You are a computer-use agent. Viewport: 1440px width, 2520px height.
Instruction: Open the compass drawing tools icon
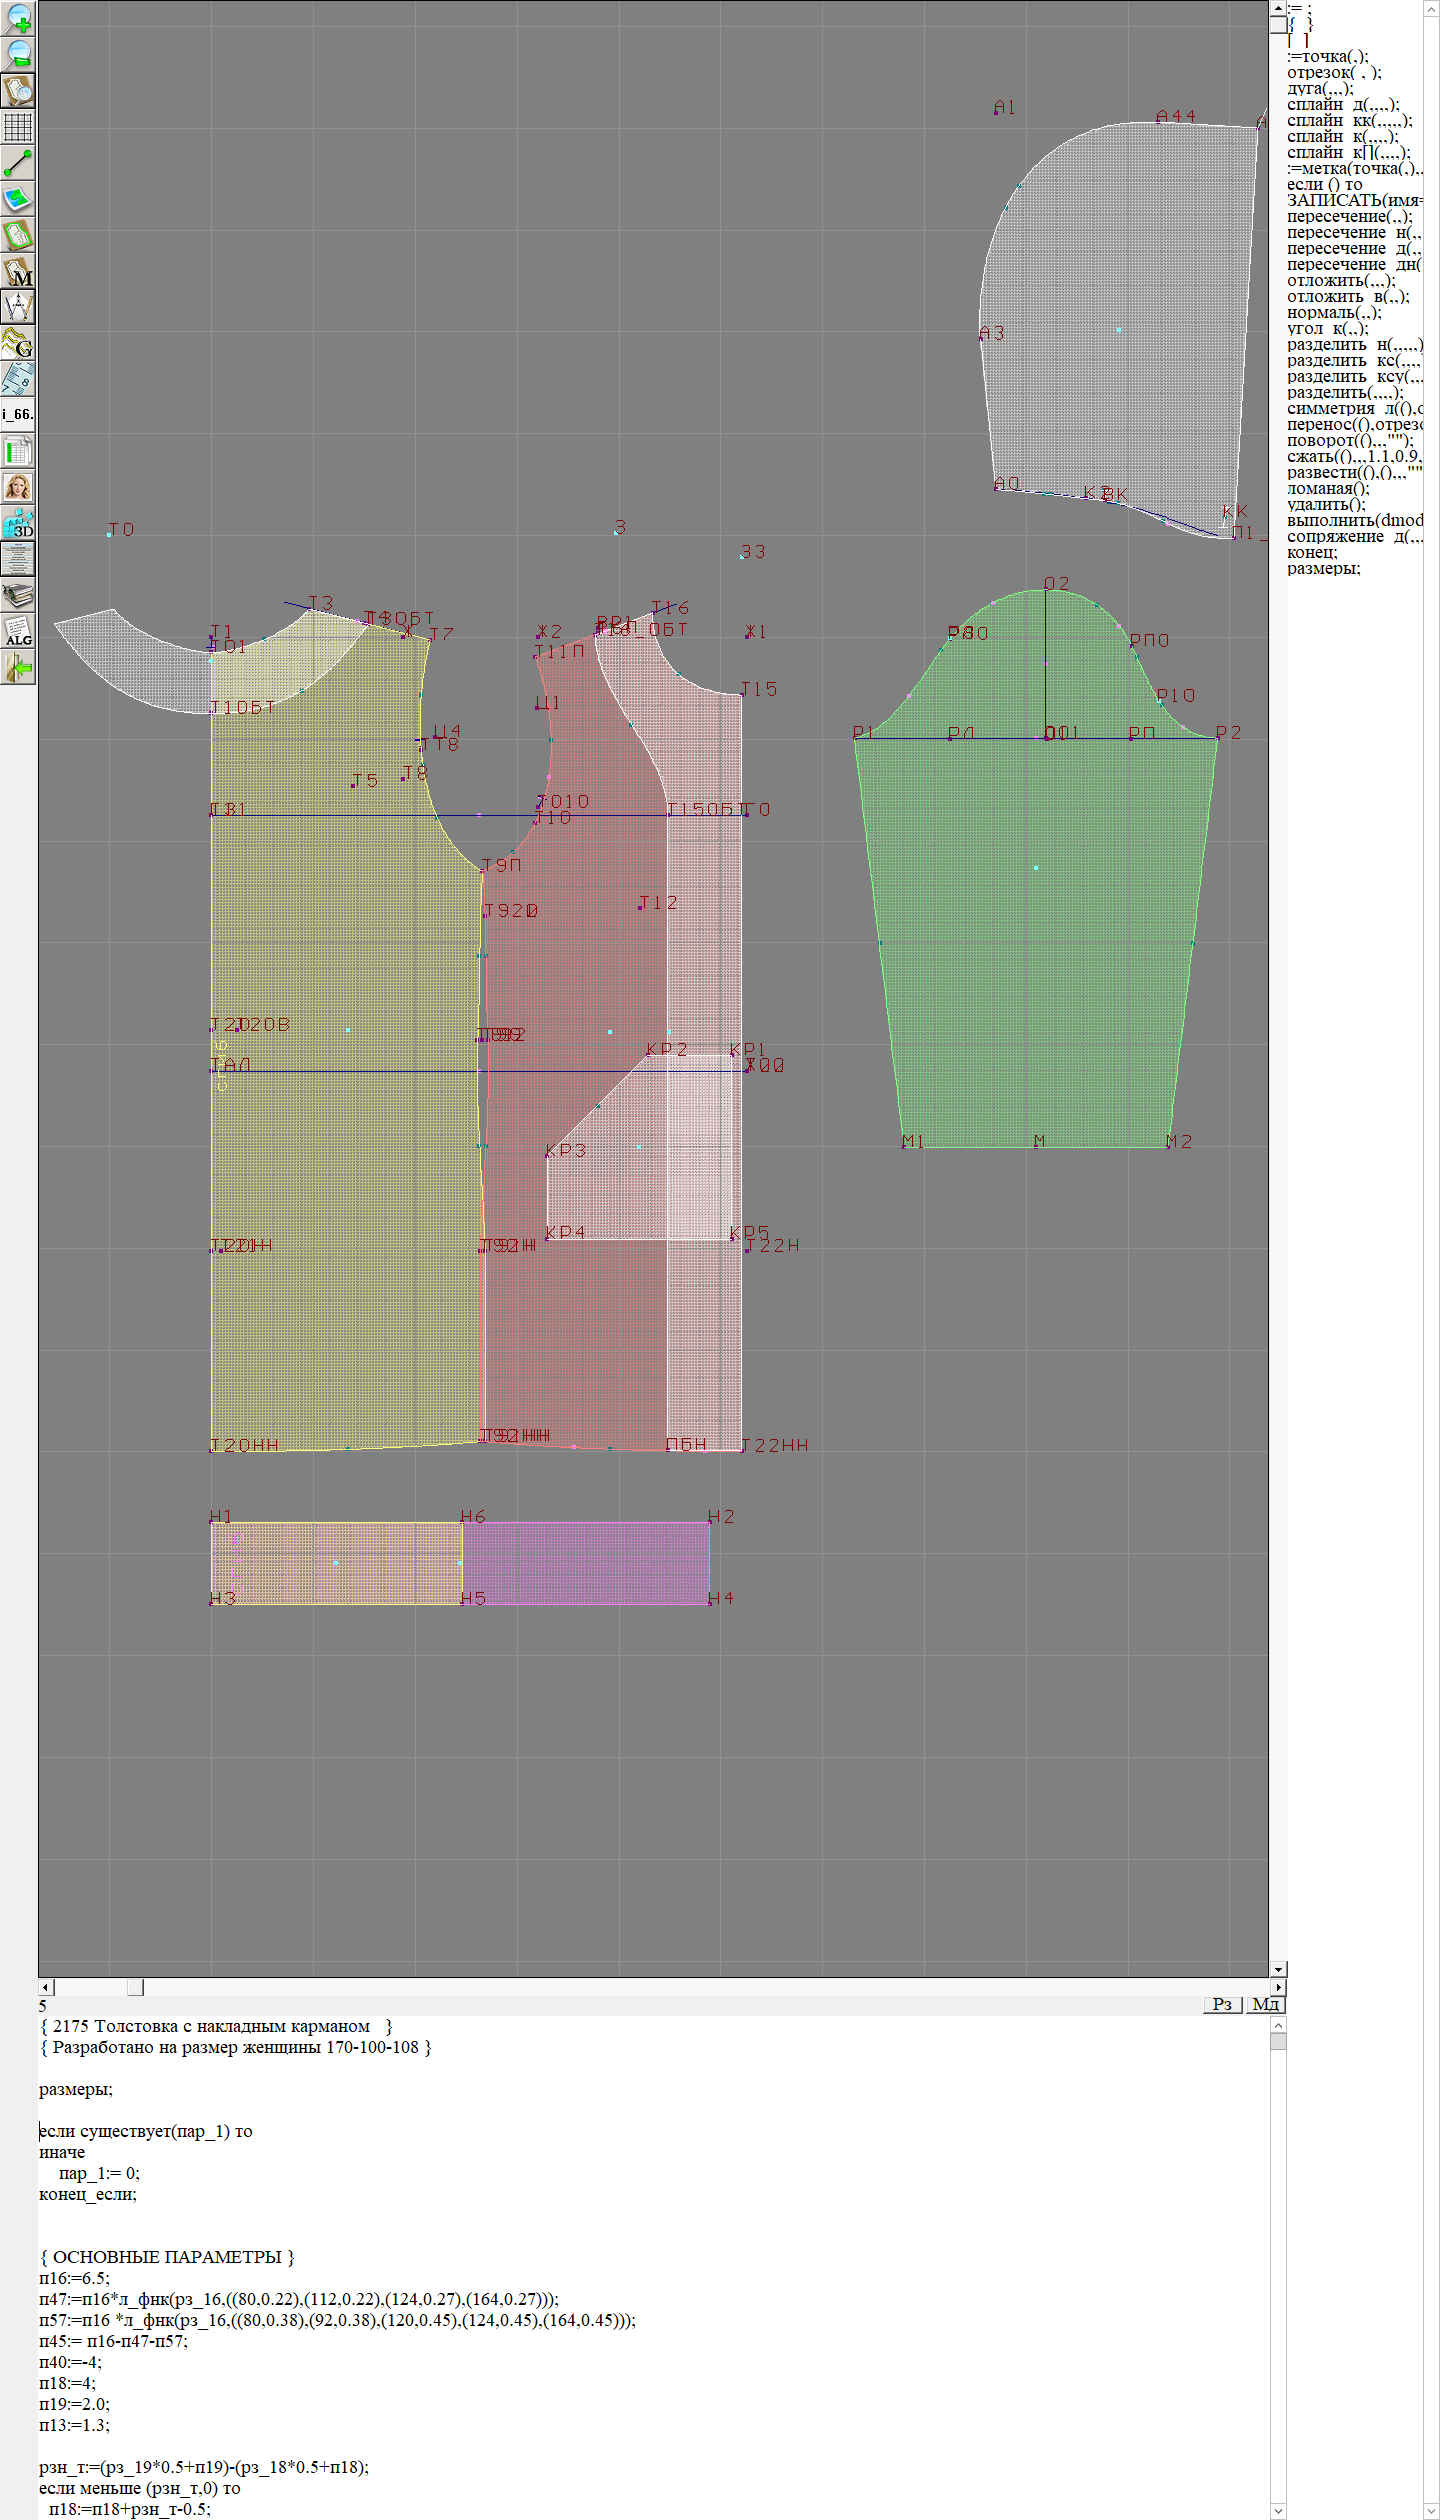18,307
